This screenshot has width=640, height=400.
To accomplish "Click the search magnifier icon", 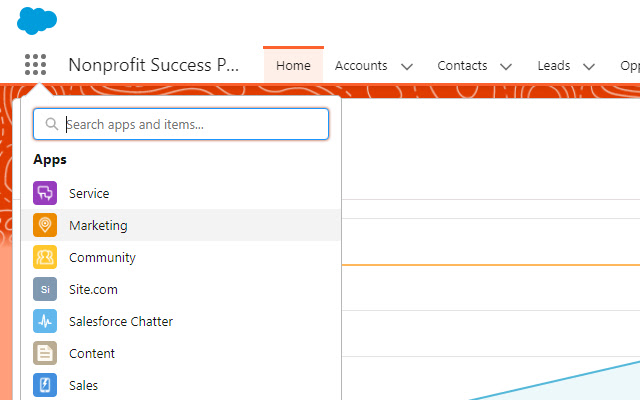I will click(x=51, y=124).
